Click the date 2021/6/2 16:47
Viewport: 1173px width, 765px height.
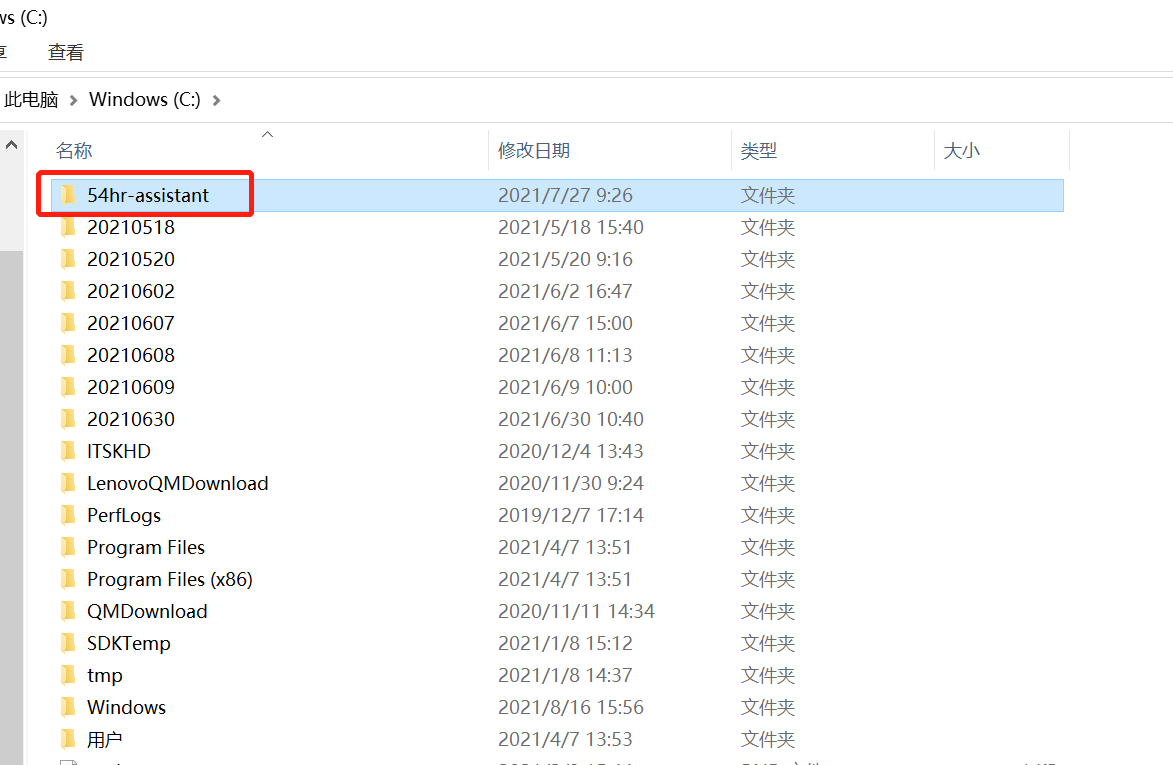click(x=566, y=291)
